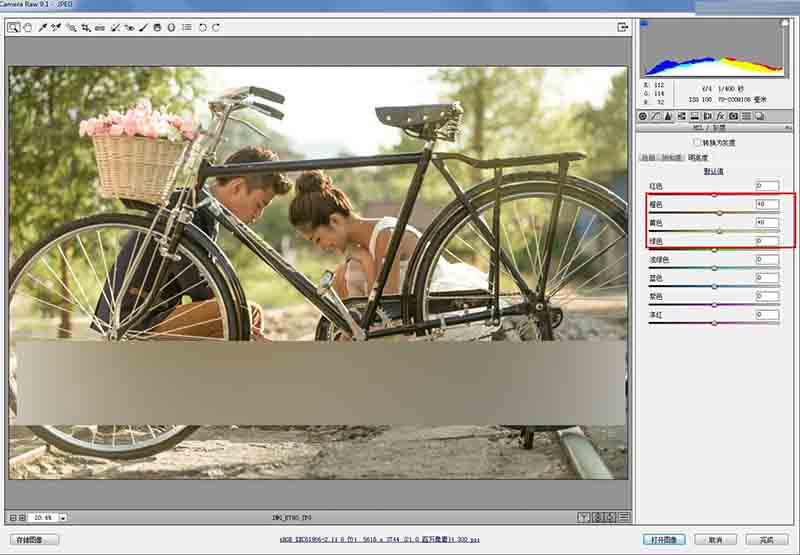This screenshot has height=555, width=800.
Task: Toggle shadow clipping warning in histogram
Action: coord(644,23)
